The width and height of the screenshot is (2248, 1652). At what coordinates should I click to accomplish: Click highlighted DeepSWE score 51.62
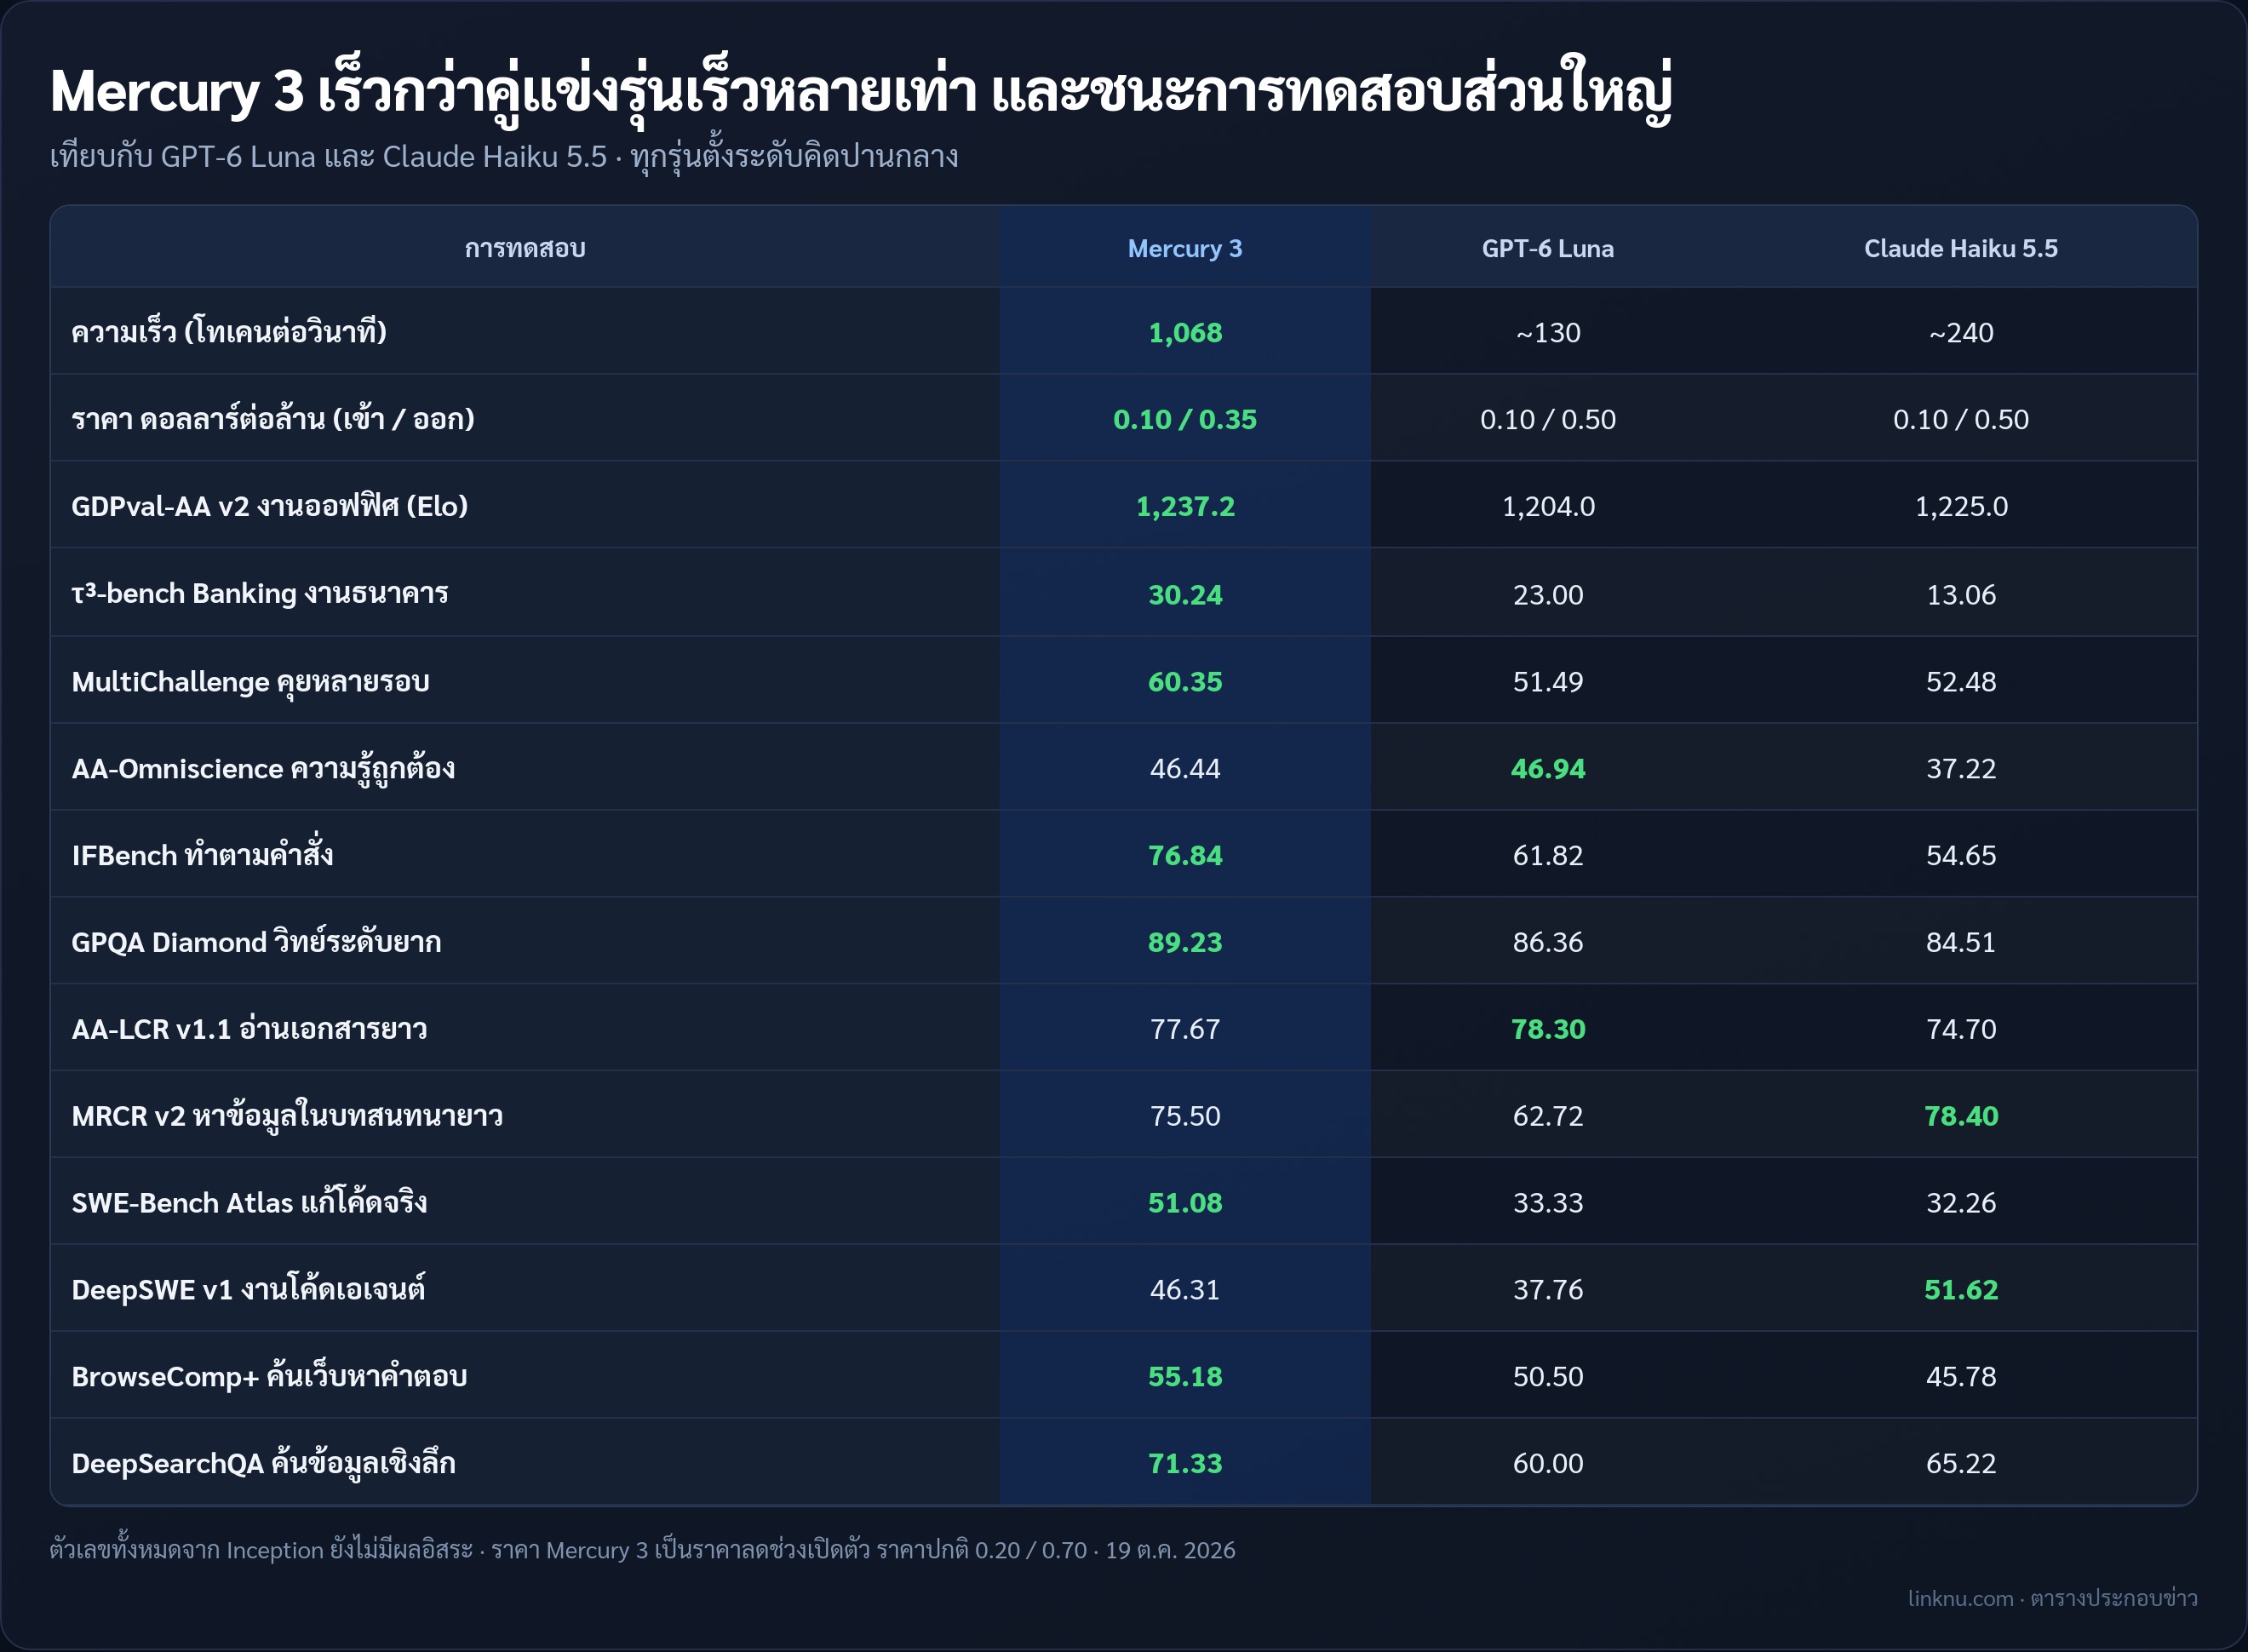[1960, 1290]
